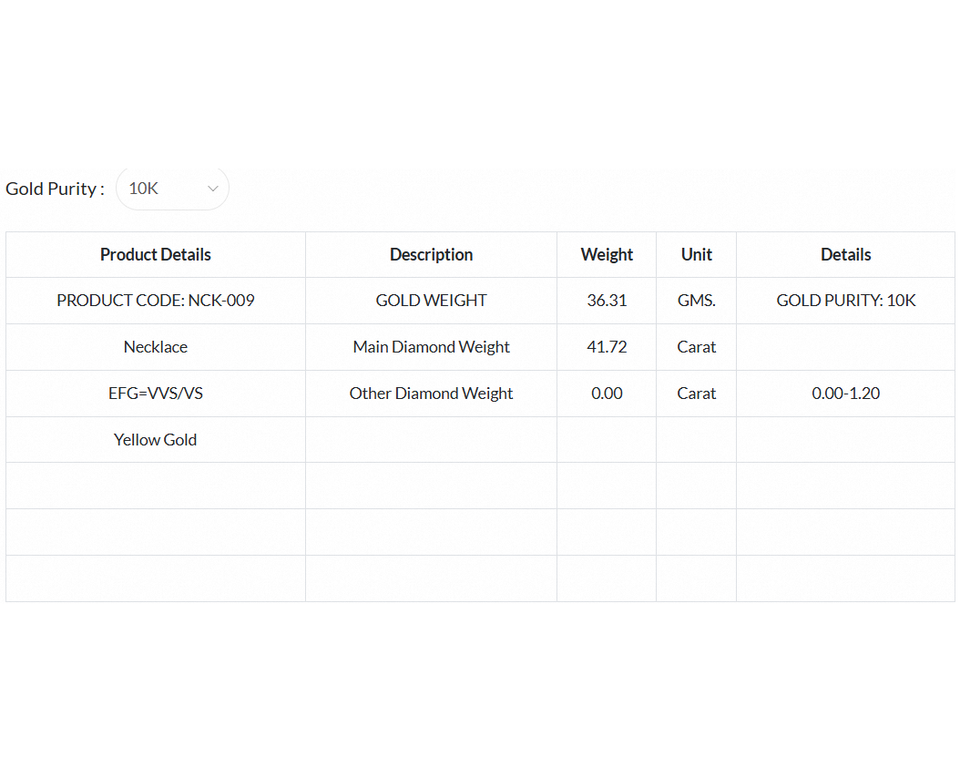Open the Gold Purity dropdown
The height and width of the screenshot is (757, 960).
point(171,188)
